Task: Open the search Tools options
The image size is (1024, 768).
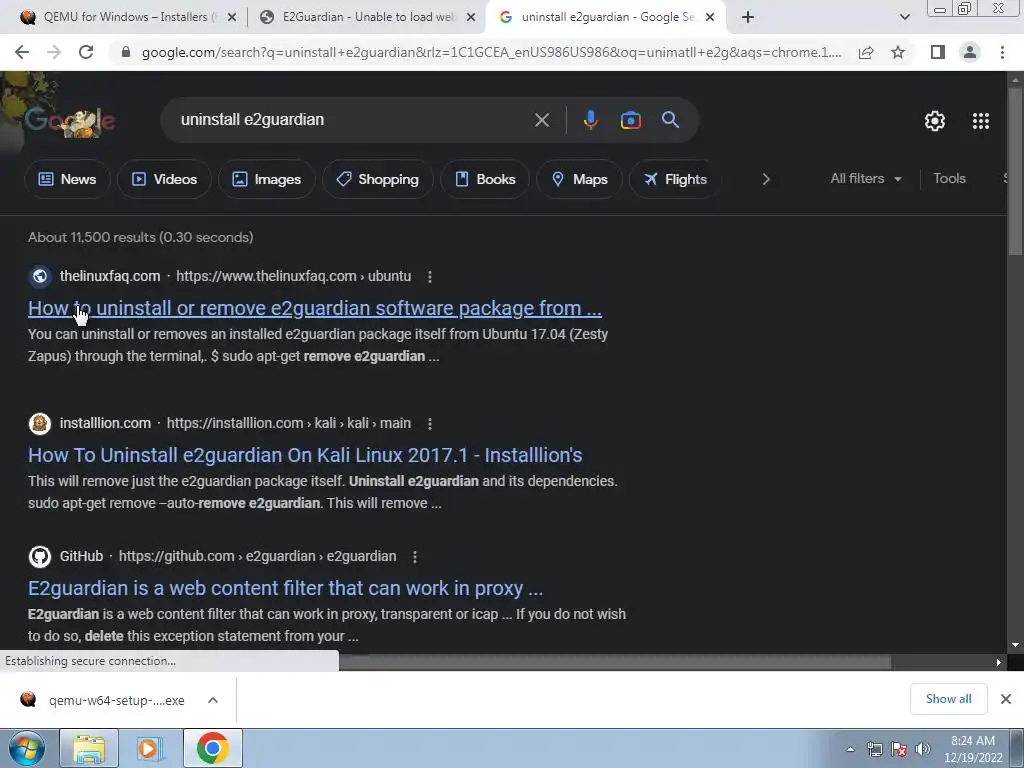Action: [949, 178]
